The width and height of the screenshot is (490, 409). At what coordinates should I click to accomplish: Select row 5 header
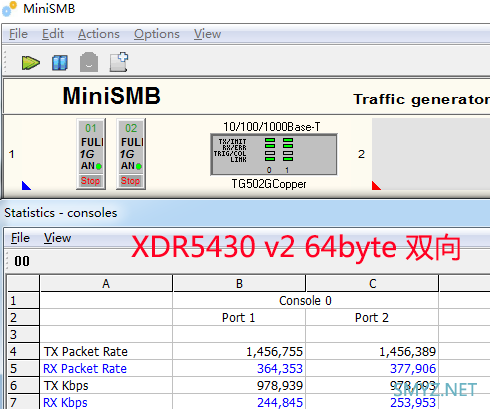click(x=23, y=368)
